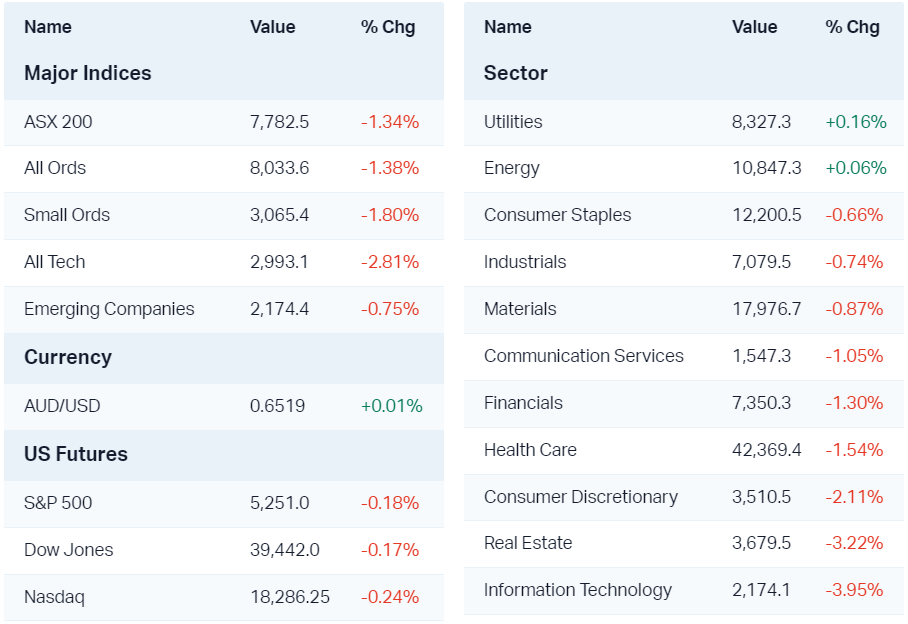This screenshot has height=624, width=908.
Task: Click Information Technology sector name
Action: [578, 590]
